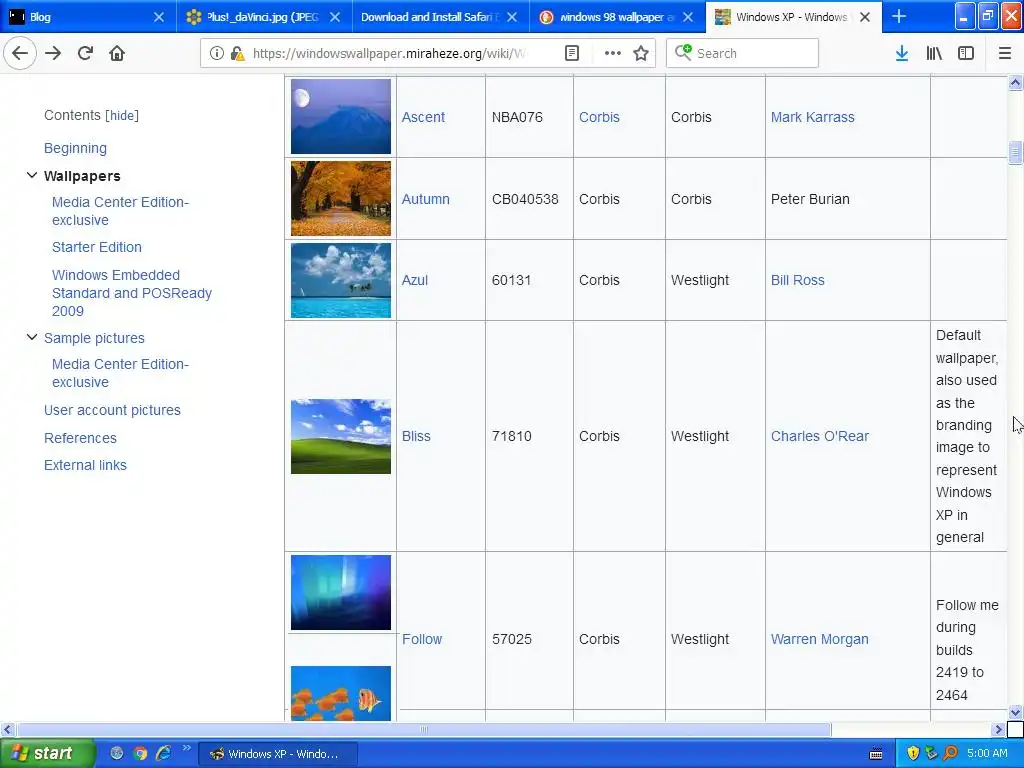Bookmark this page with the star
1024x768 pixels.
click(x=641, y=53)
